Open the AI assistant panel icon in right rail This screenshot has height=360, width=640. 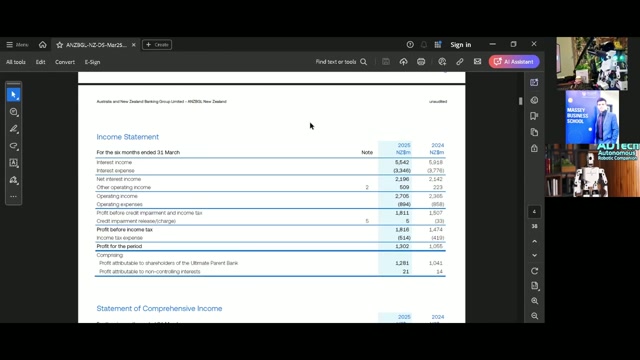click(x=534, y=82)
